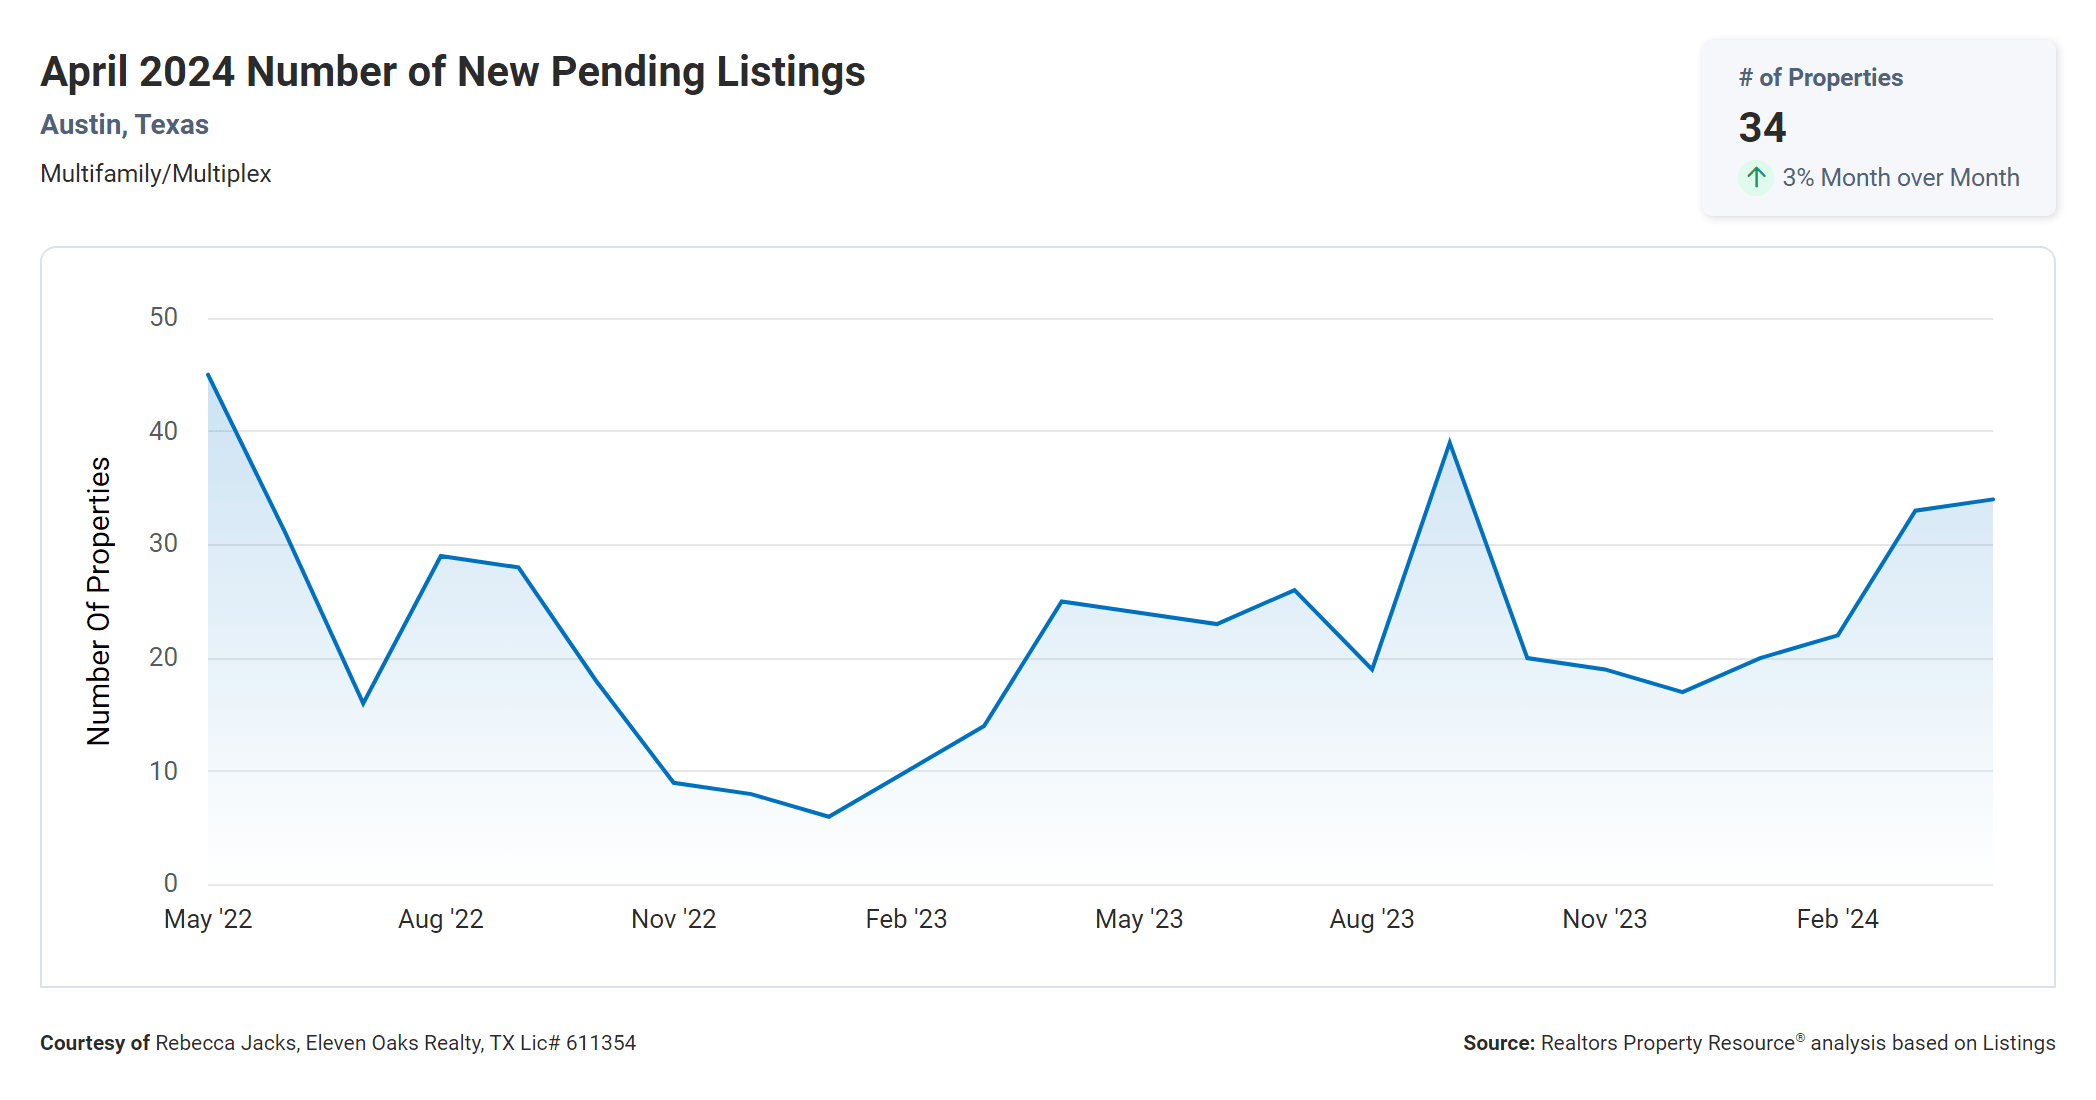The width and height of the screenshot is (2096, 1100).
Task: Click the Number Of Properties y-axis title
Action: click(99, 601)
